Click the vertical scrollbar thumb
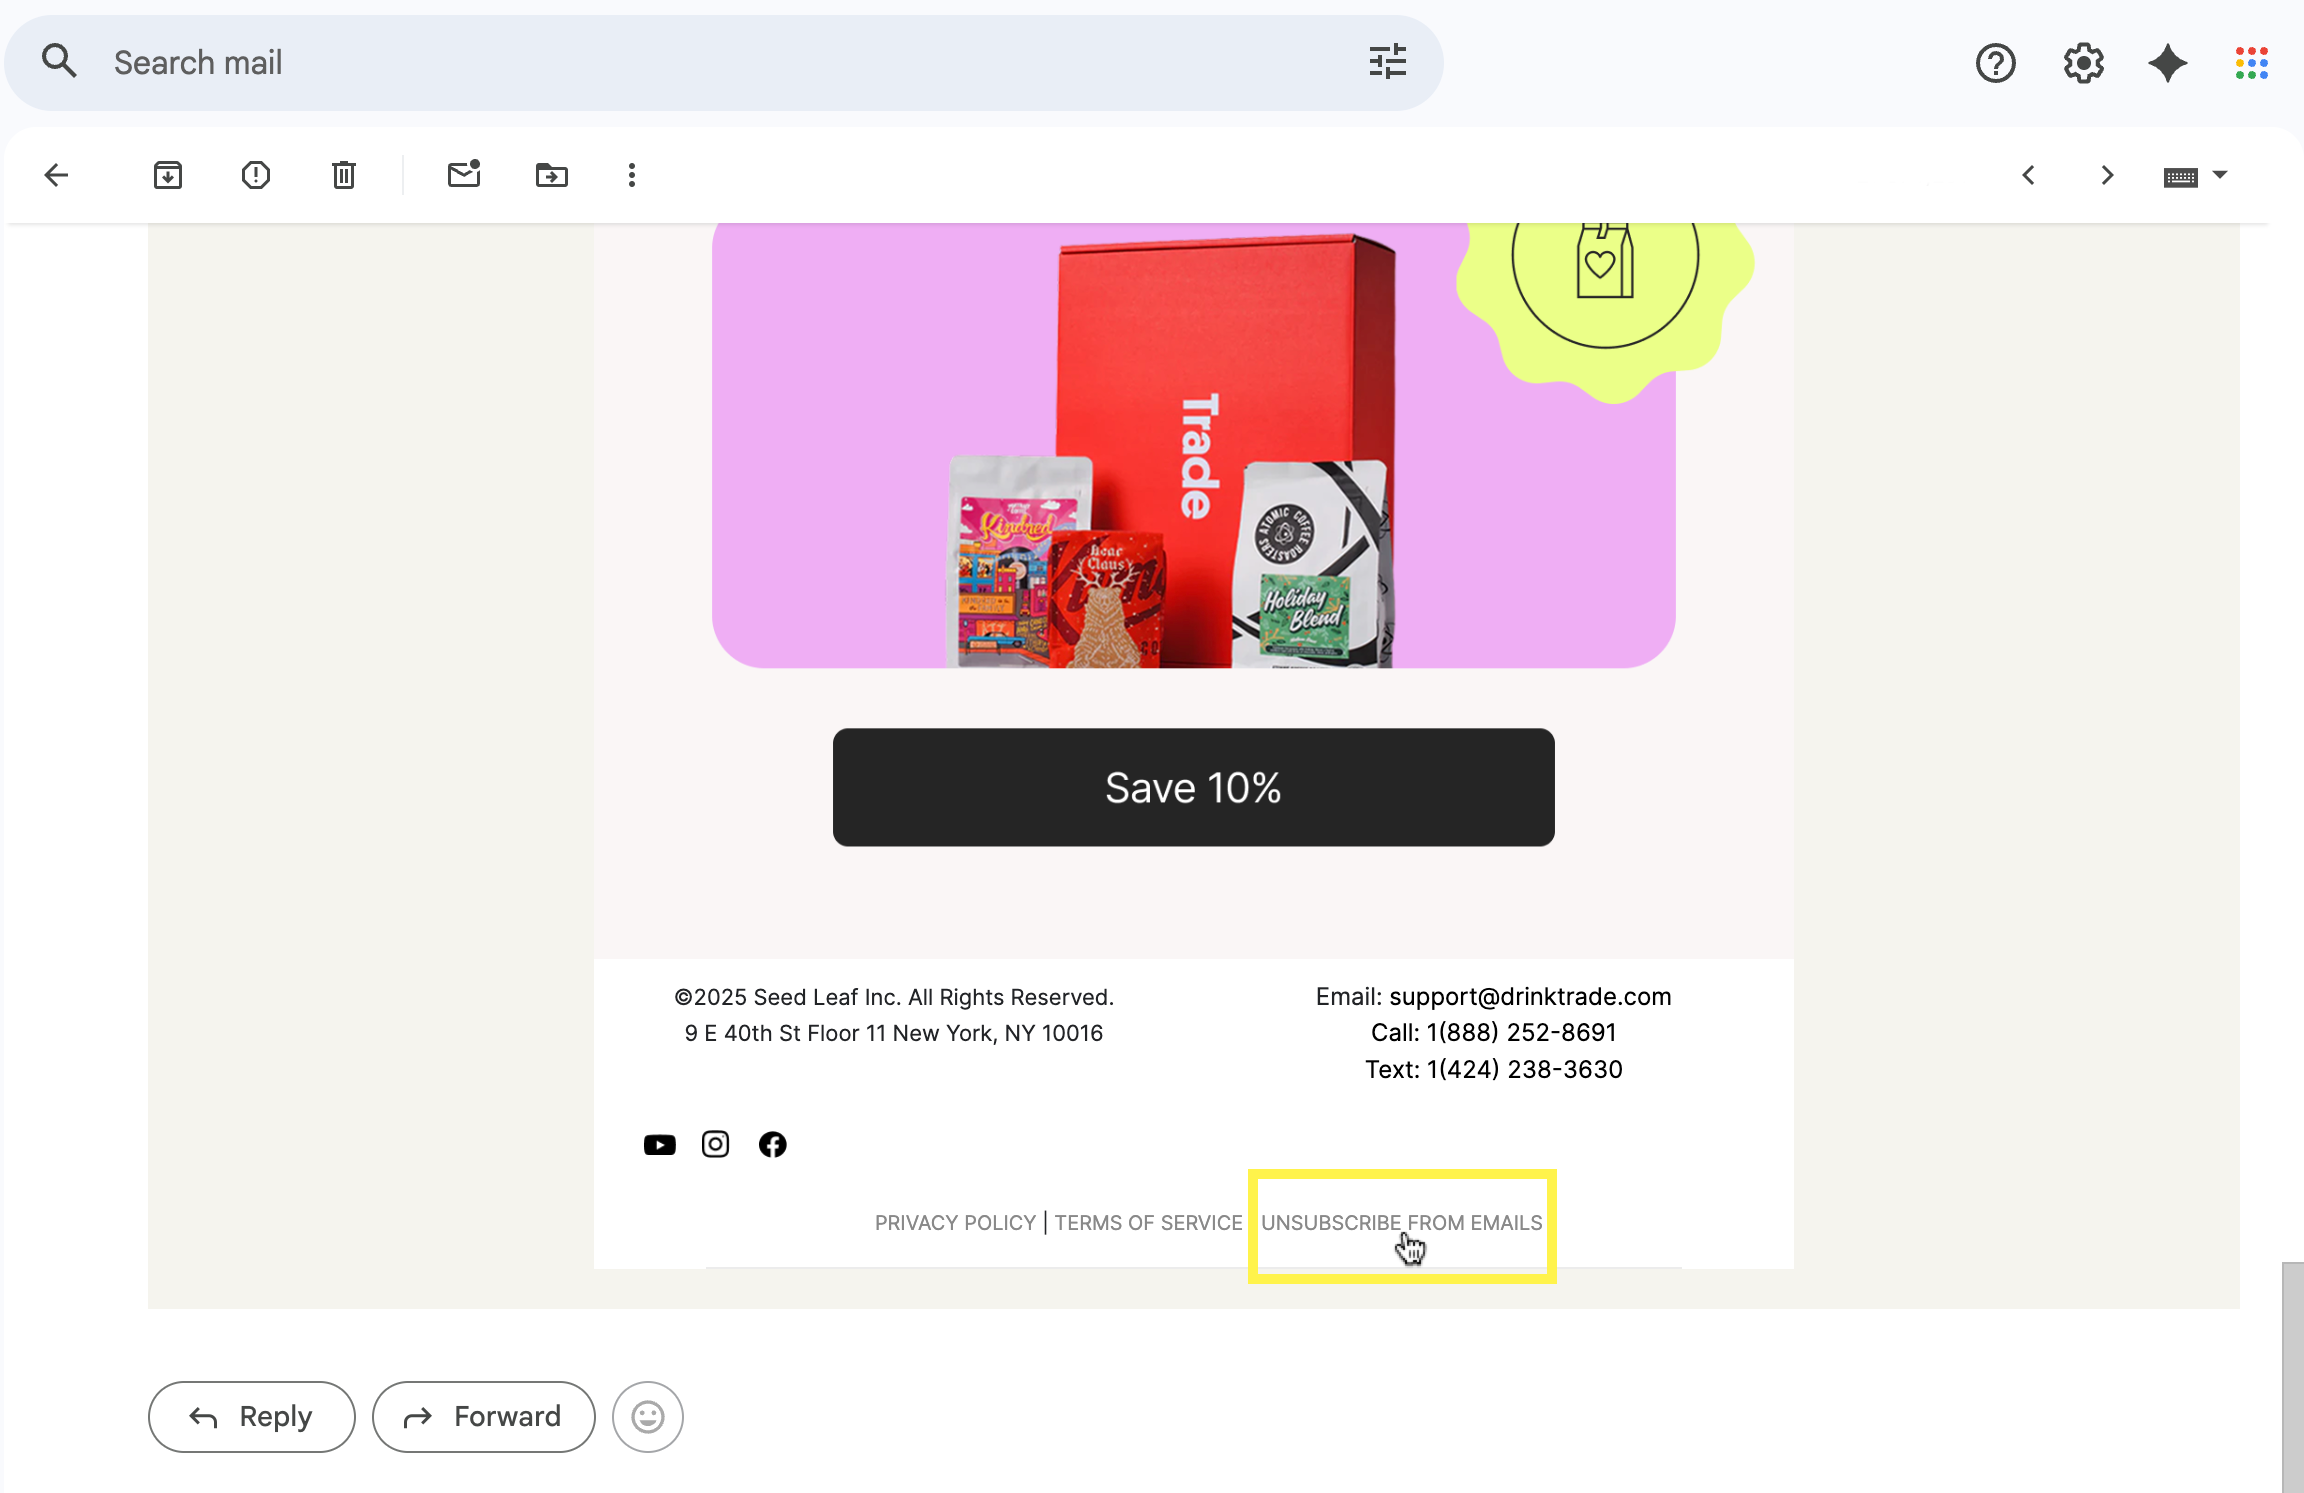 pyautogui.click(x=2292, y=1376)
